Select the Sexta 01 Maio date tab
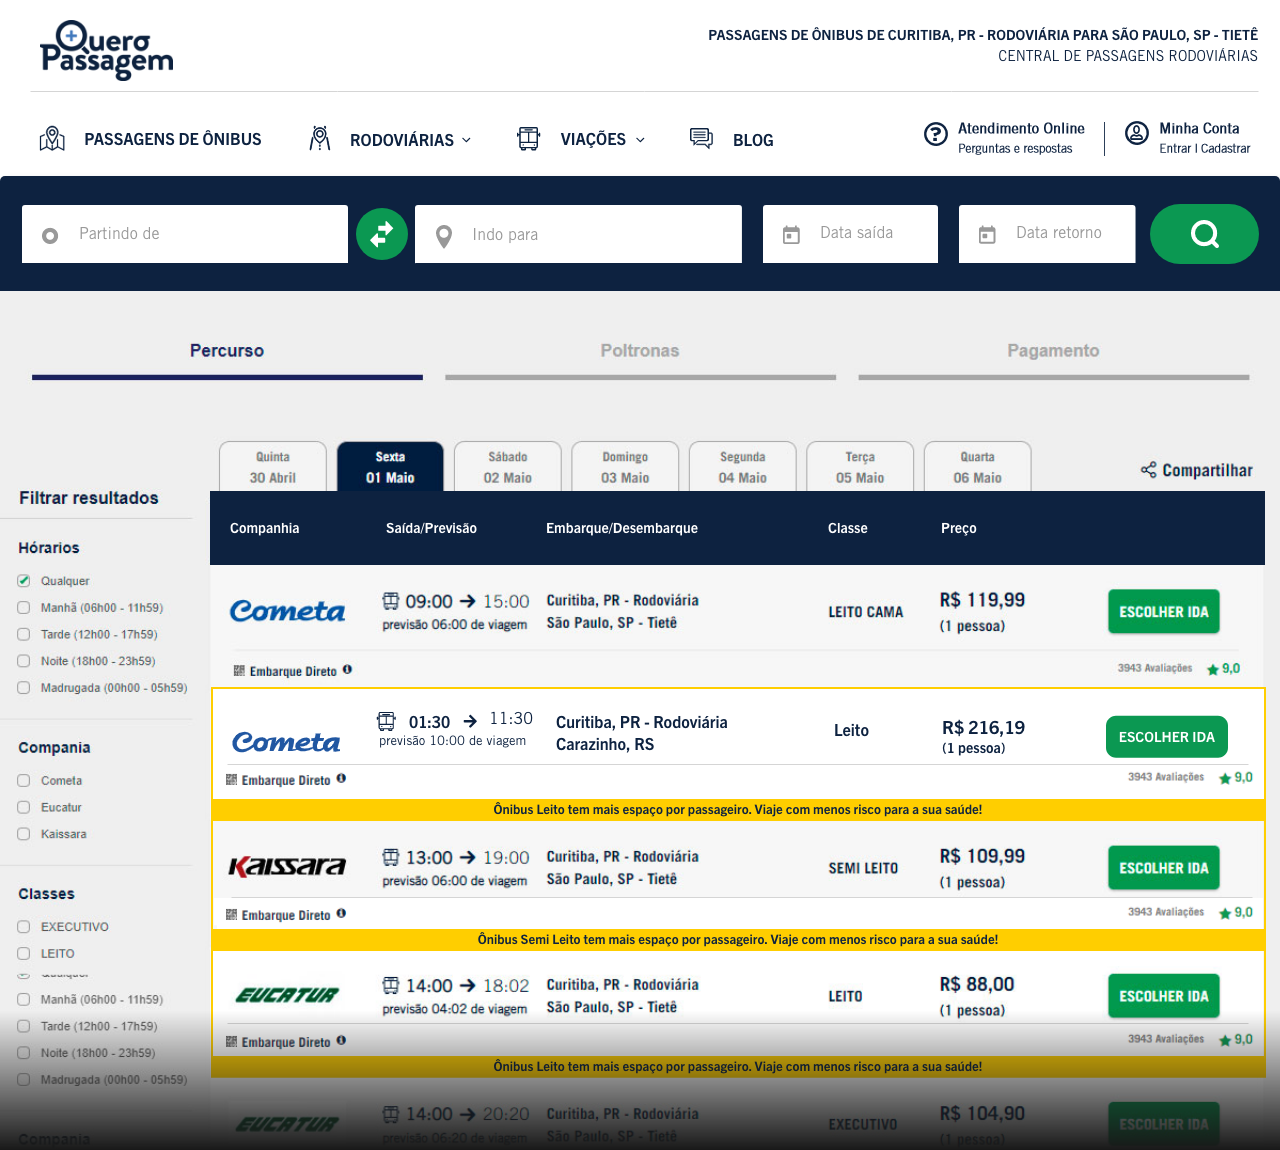Image resolution: width=1280 pixels, height=1150 pixels. point(390,467)
